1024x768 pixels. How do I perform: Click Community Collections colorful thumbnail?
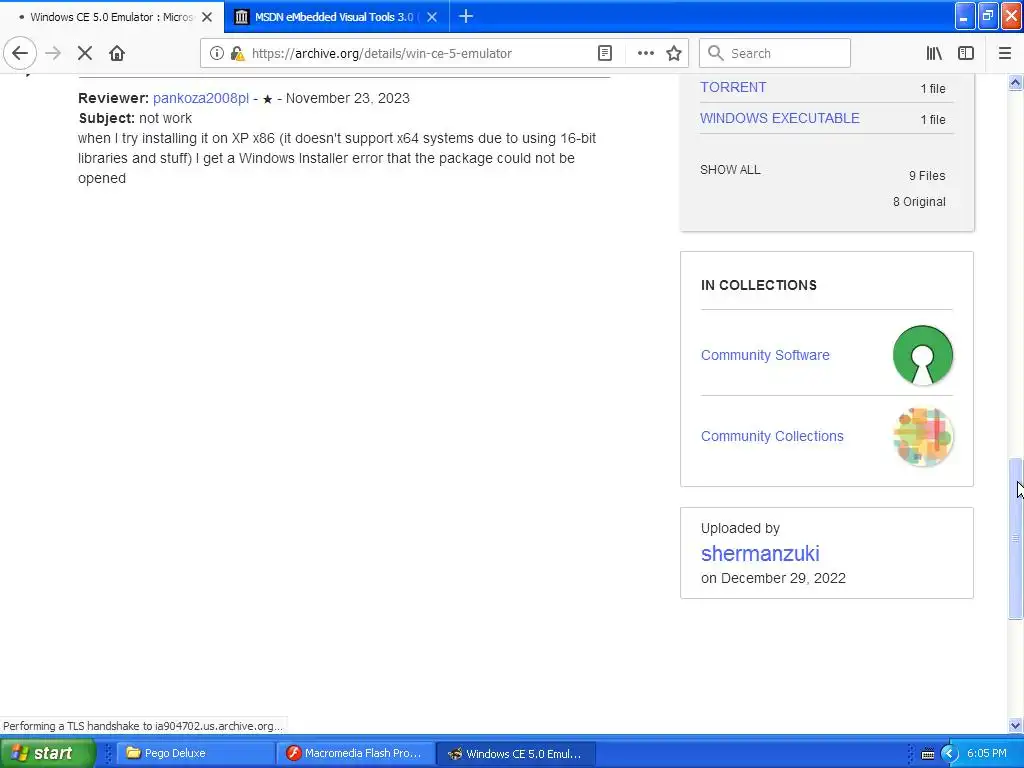click(x=923, y=436)
